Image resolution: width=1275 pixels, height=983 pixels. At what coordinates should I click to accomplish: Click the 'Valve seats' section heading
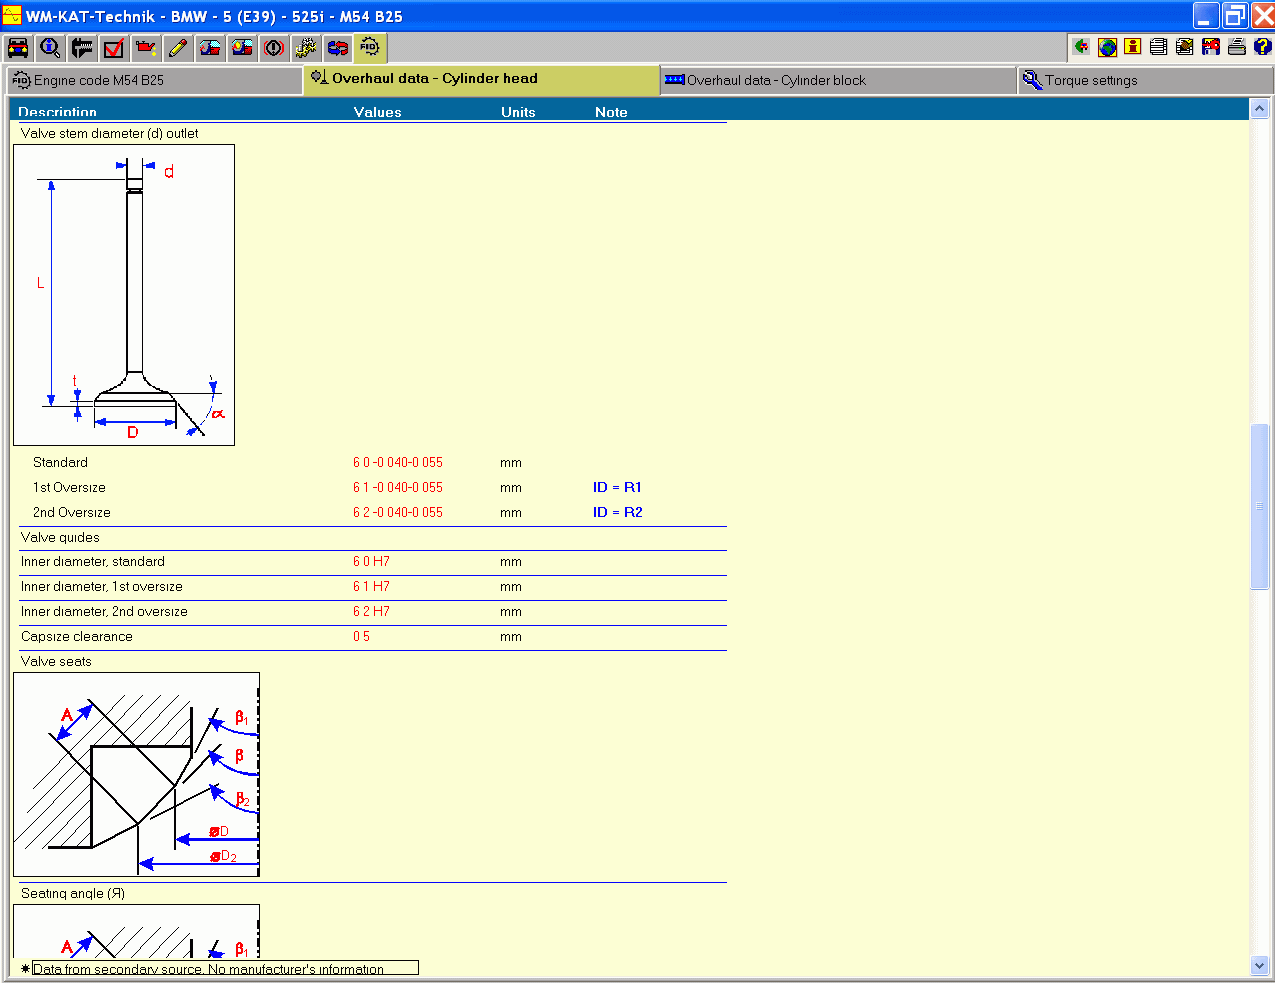point(56,661)
